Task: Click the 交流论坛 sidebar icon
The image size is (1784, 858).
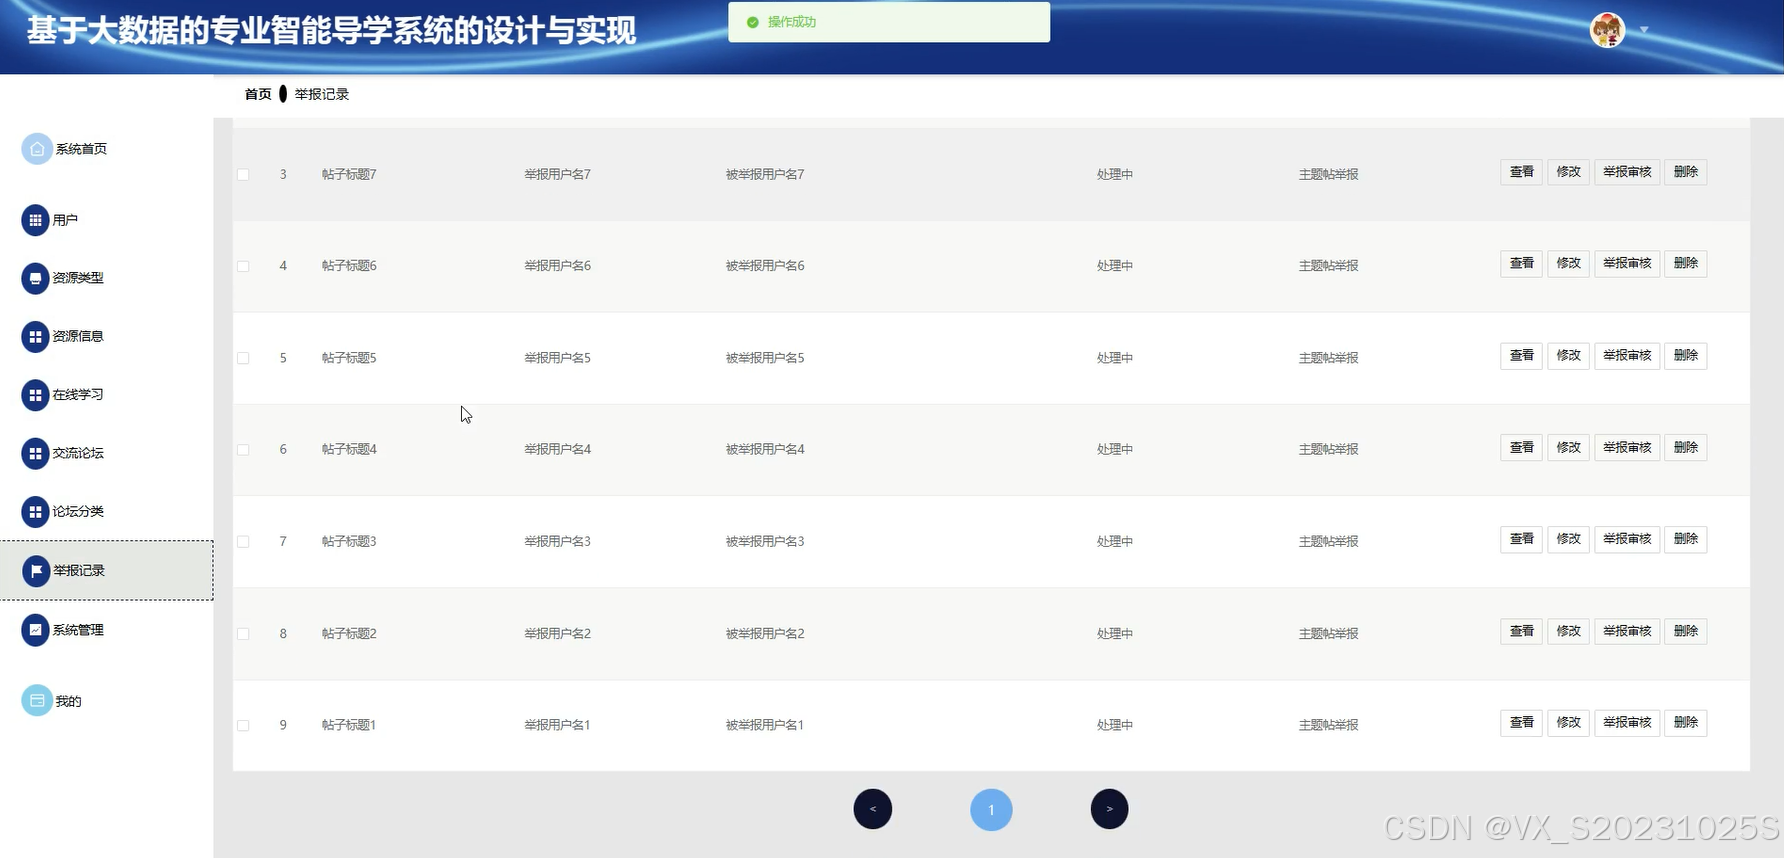Action: pos(35,453)
